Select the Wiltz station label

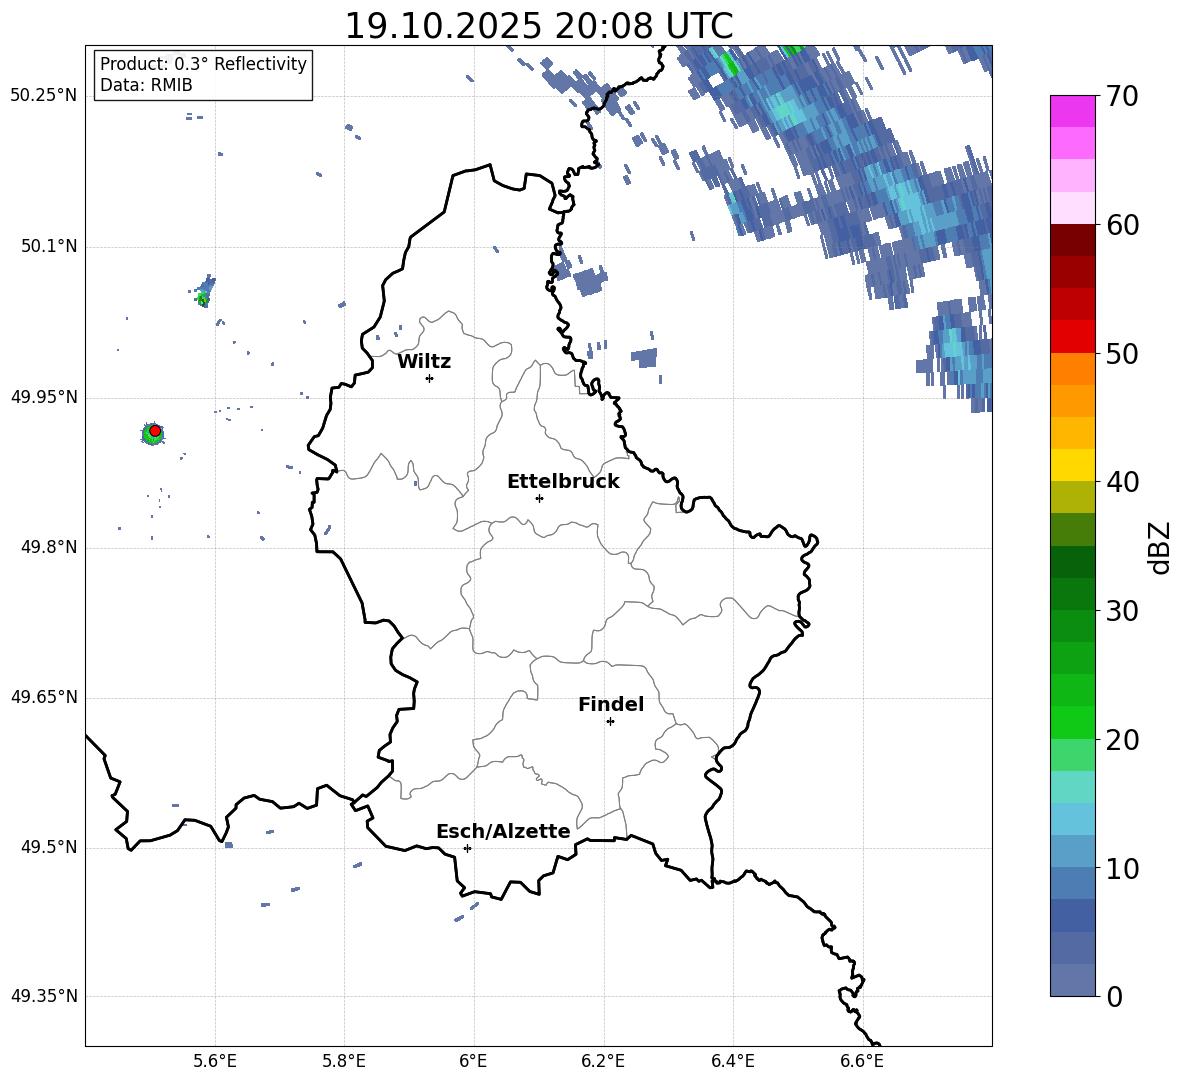tap(424, 362)
